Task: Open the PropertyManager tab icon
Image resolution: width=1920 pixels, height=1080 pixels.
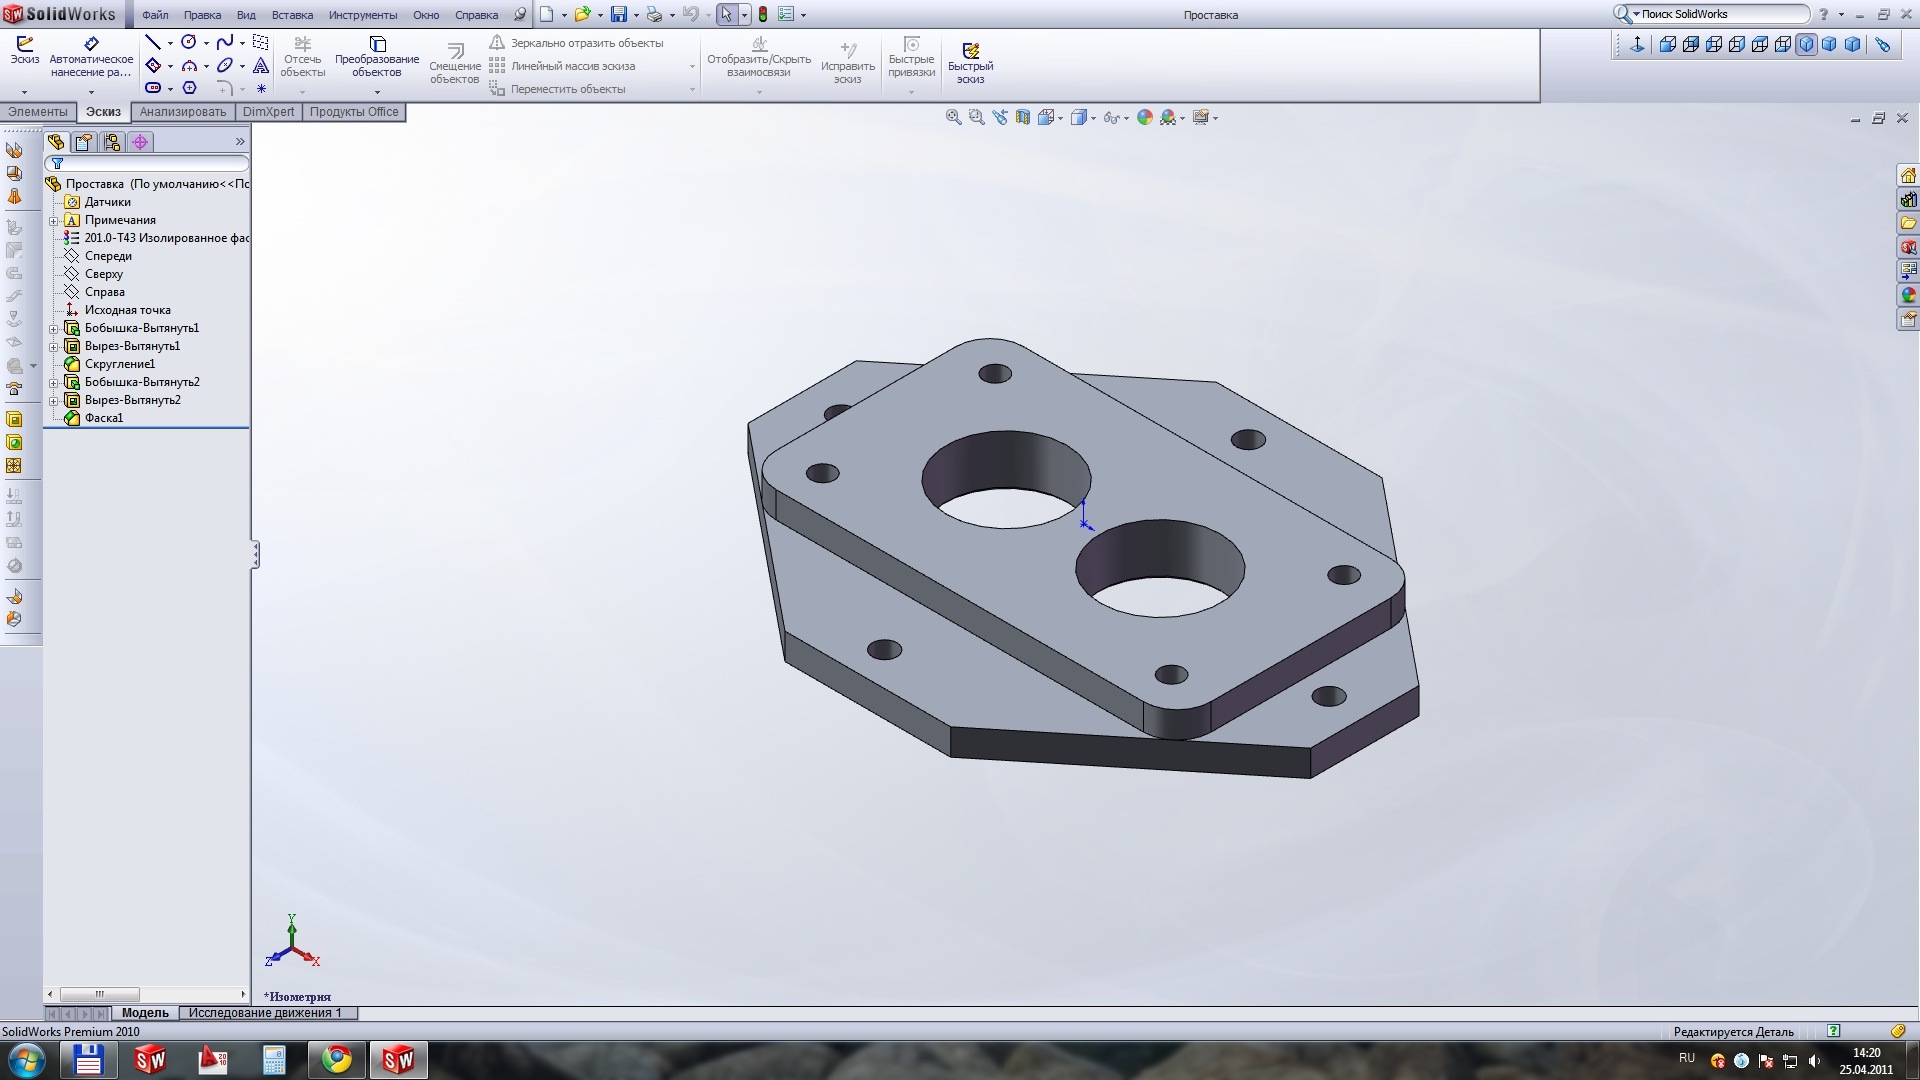Action: [84, 142]
